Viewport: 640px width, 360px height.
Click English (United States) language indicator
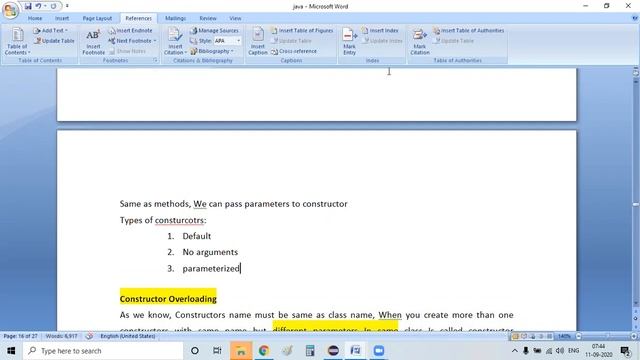pyautogui.click(x=128, y=336)
